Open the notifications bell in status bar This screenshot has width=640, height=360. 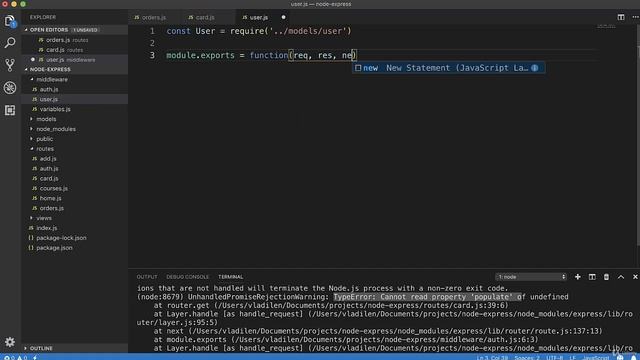633,358
